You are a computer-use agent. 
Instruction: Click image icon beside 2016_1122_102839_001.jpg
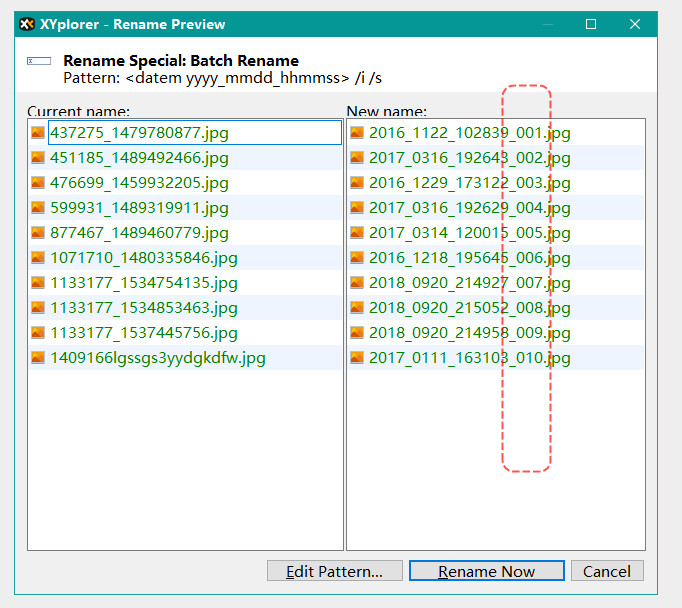[x=357, y=132]
